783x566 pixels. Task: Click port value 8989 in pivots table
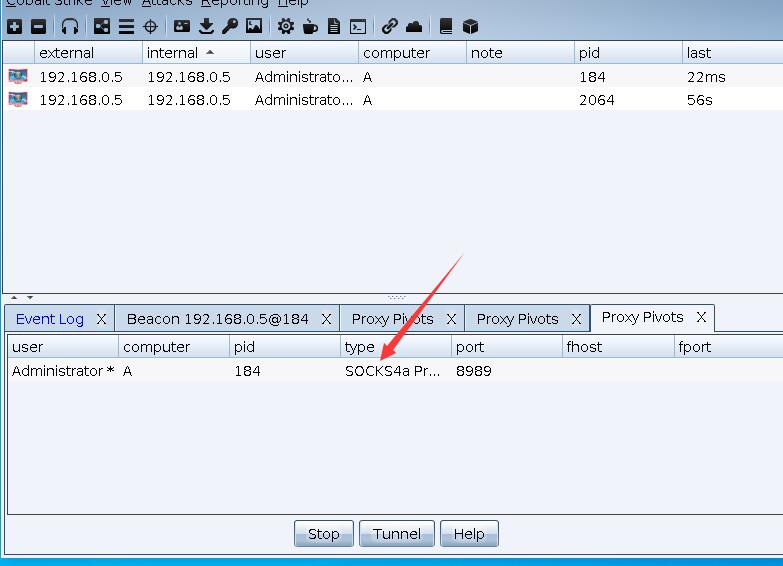point(473,371)
